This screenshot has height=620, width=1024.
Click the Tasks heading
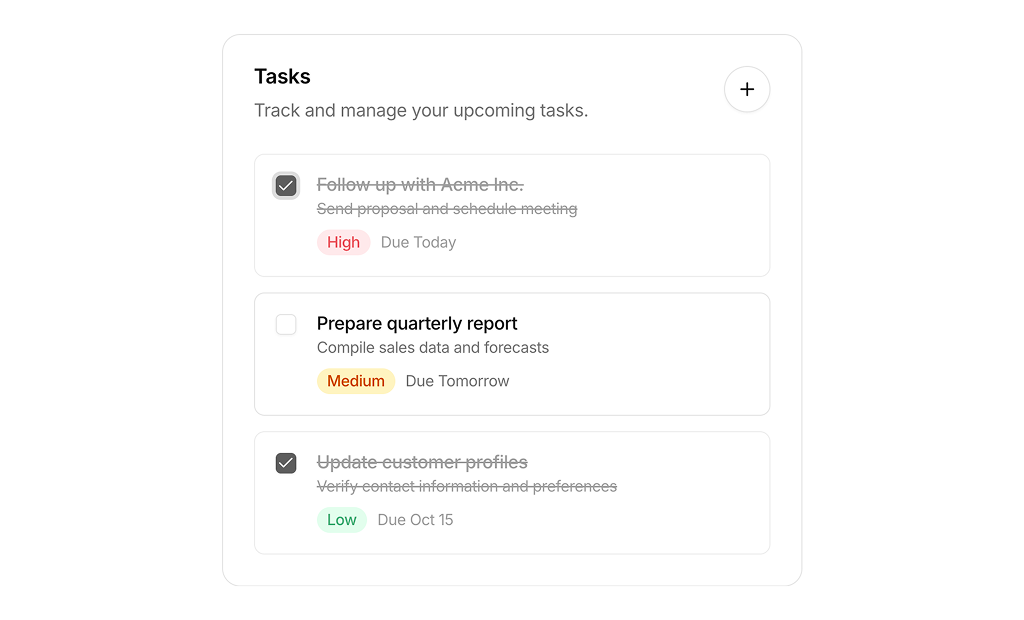coord(282,77)
